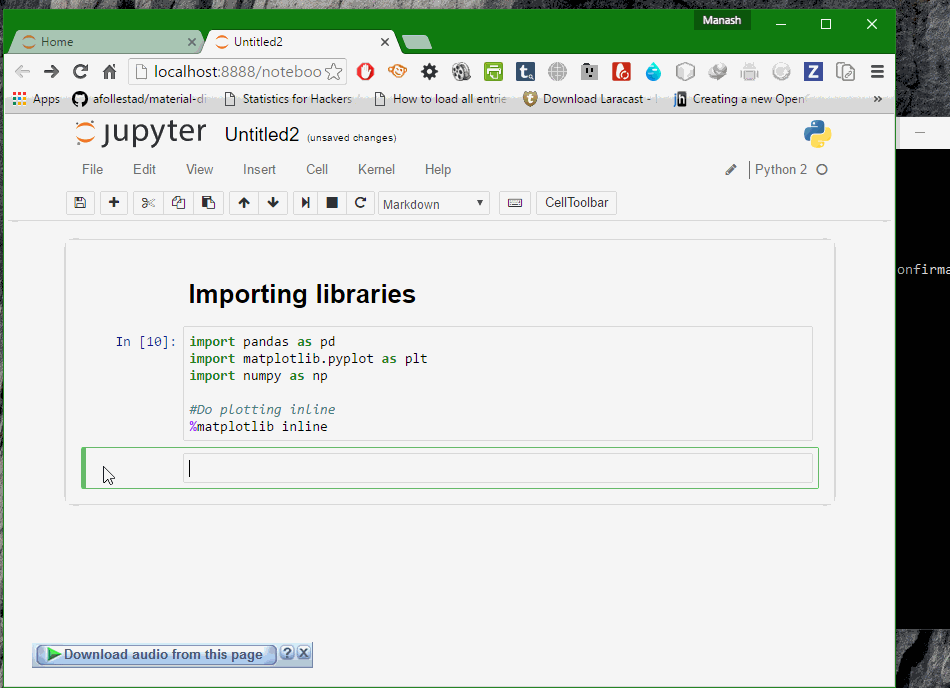Image resolution: width=950 pixels, height=688 pixels.
Task: Move selected cell down with arrow icon
Action: point(273,203)
